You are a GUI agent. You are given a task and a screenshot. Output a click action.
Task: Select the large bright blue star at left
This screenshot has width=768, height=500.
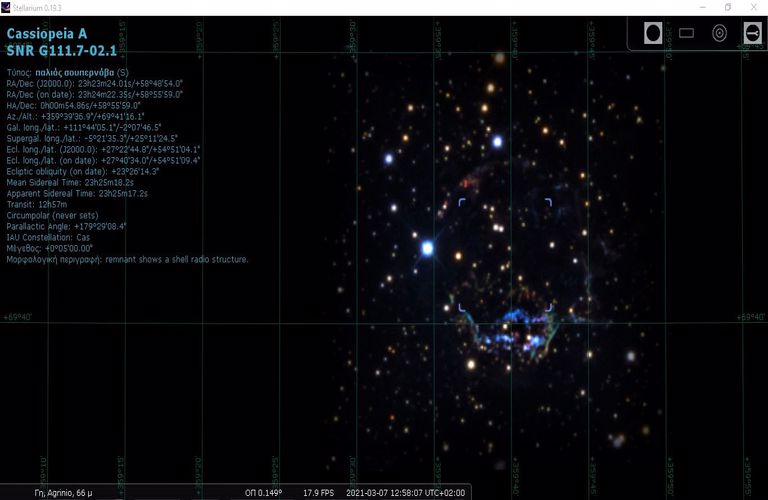coord(428,248)
